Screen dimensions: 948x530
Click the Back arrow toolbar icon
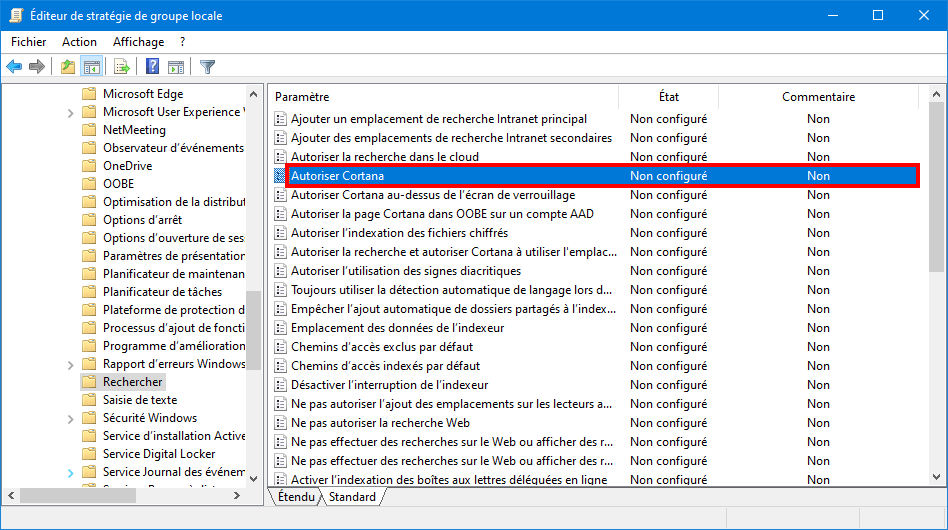(15, 66)
